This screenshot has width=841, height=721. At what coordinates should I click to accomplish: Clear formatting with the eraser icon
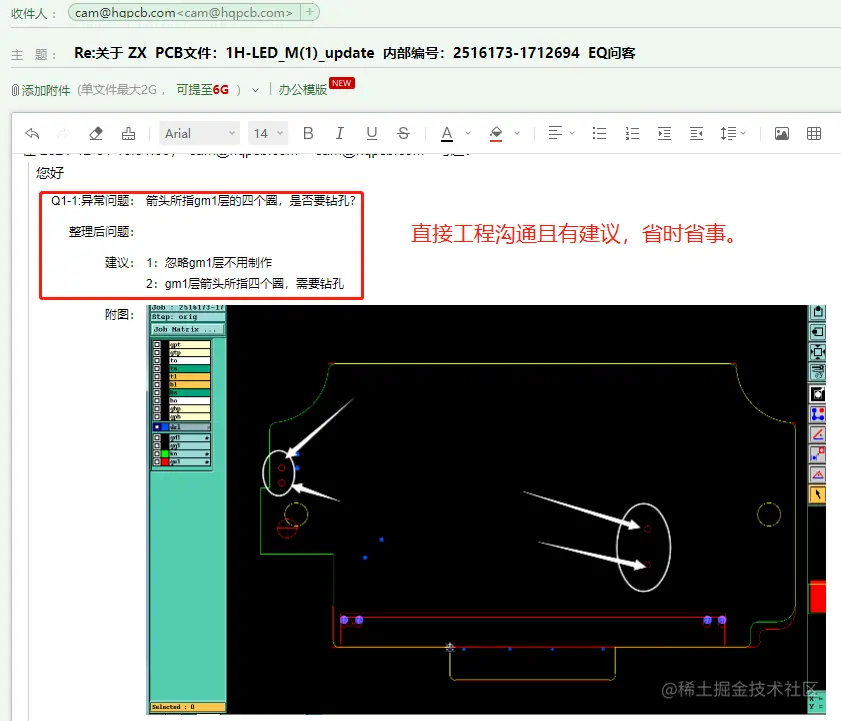(96, 134)
